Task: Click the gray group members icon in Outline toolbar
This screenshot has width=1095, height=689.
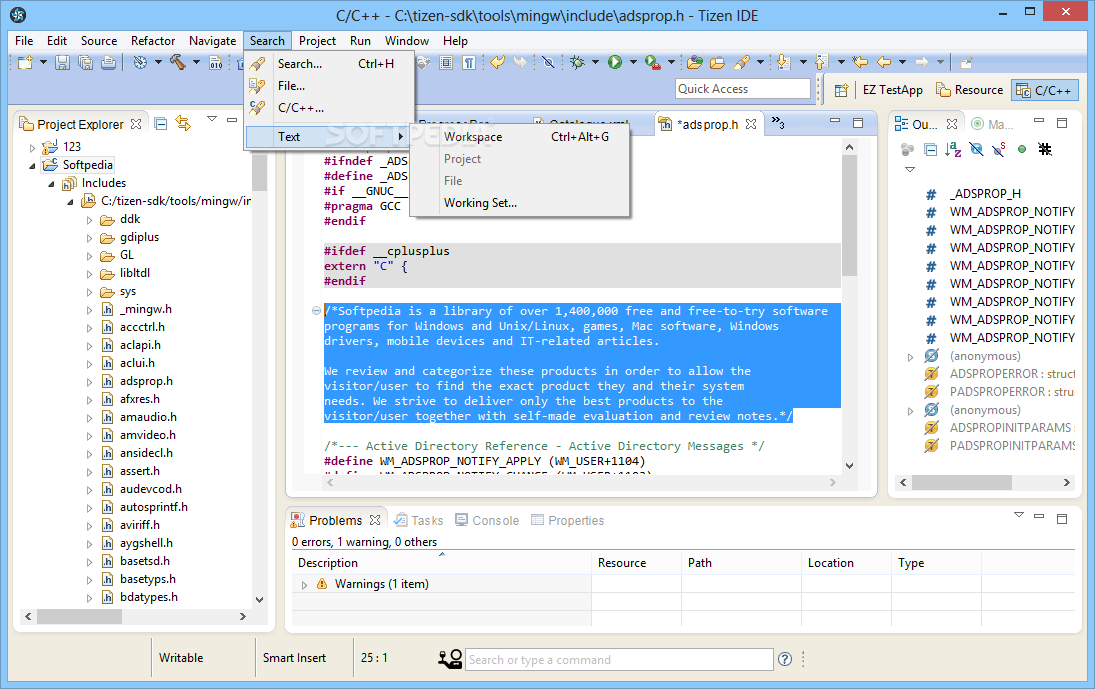Action: tap(907, 149)
